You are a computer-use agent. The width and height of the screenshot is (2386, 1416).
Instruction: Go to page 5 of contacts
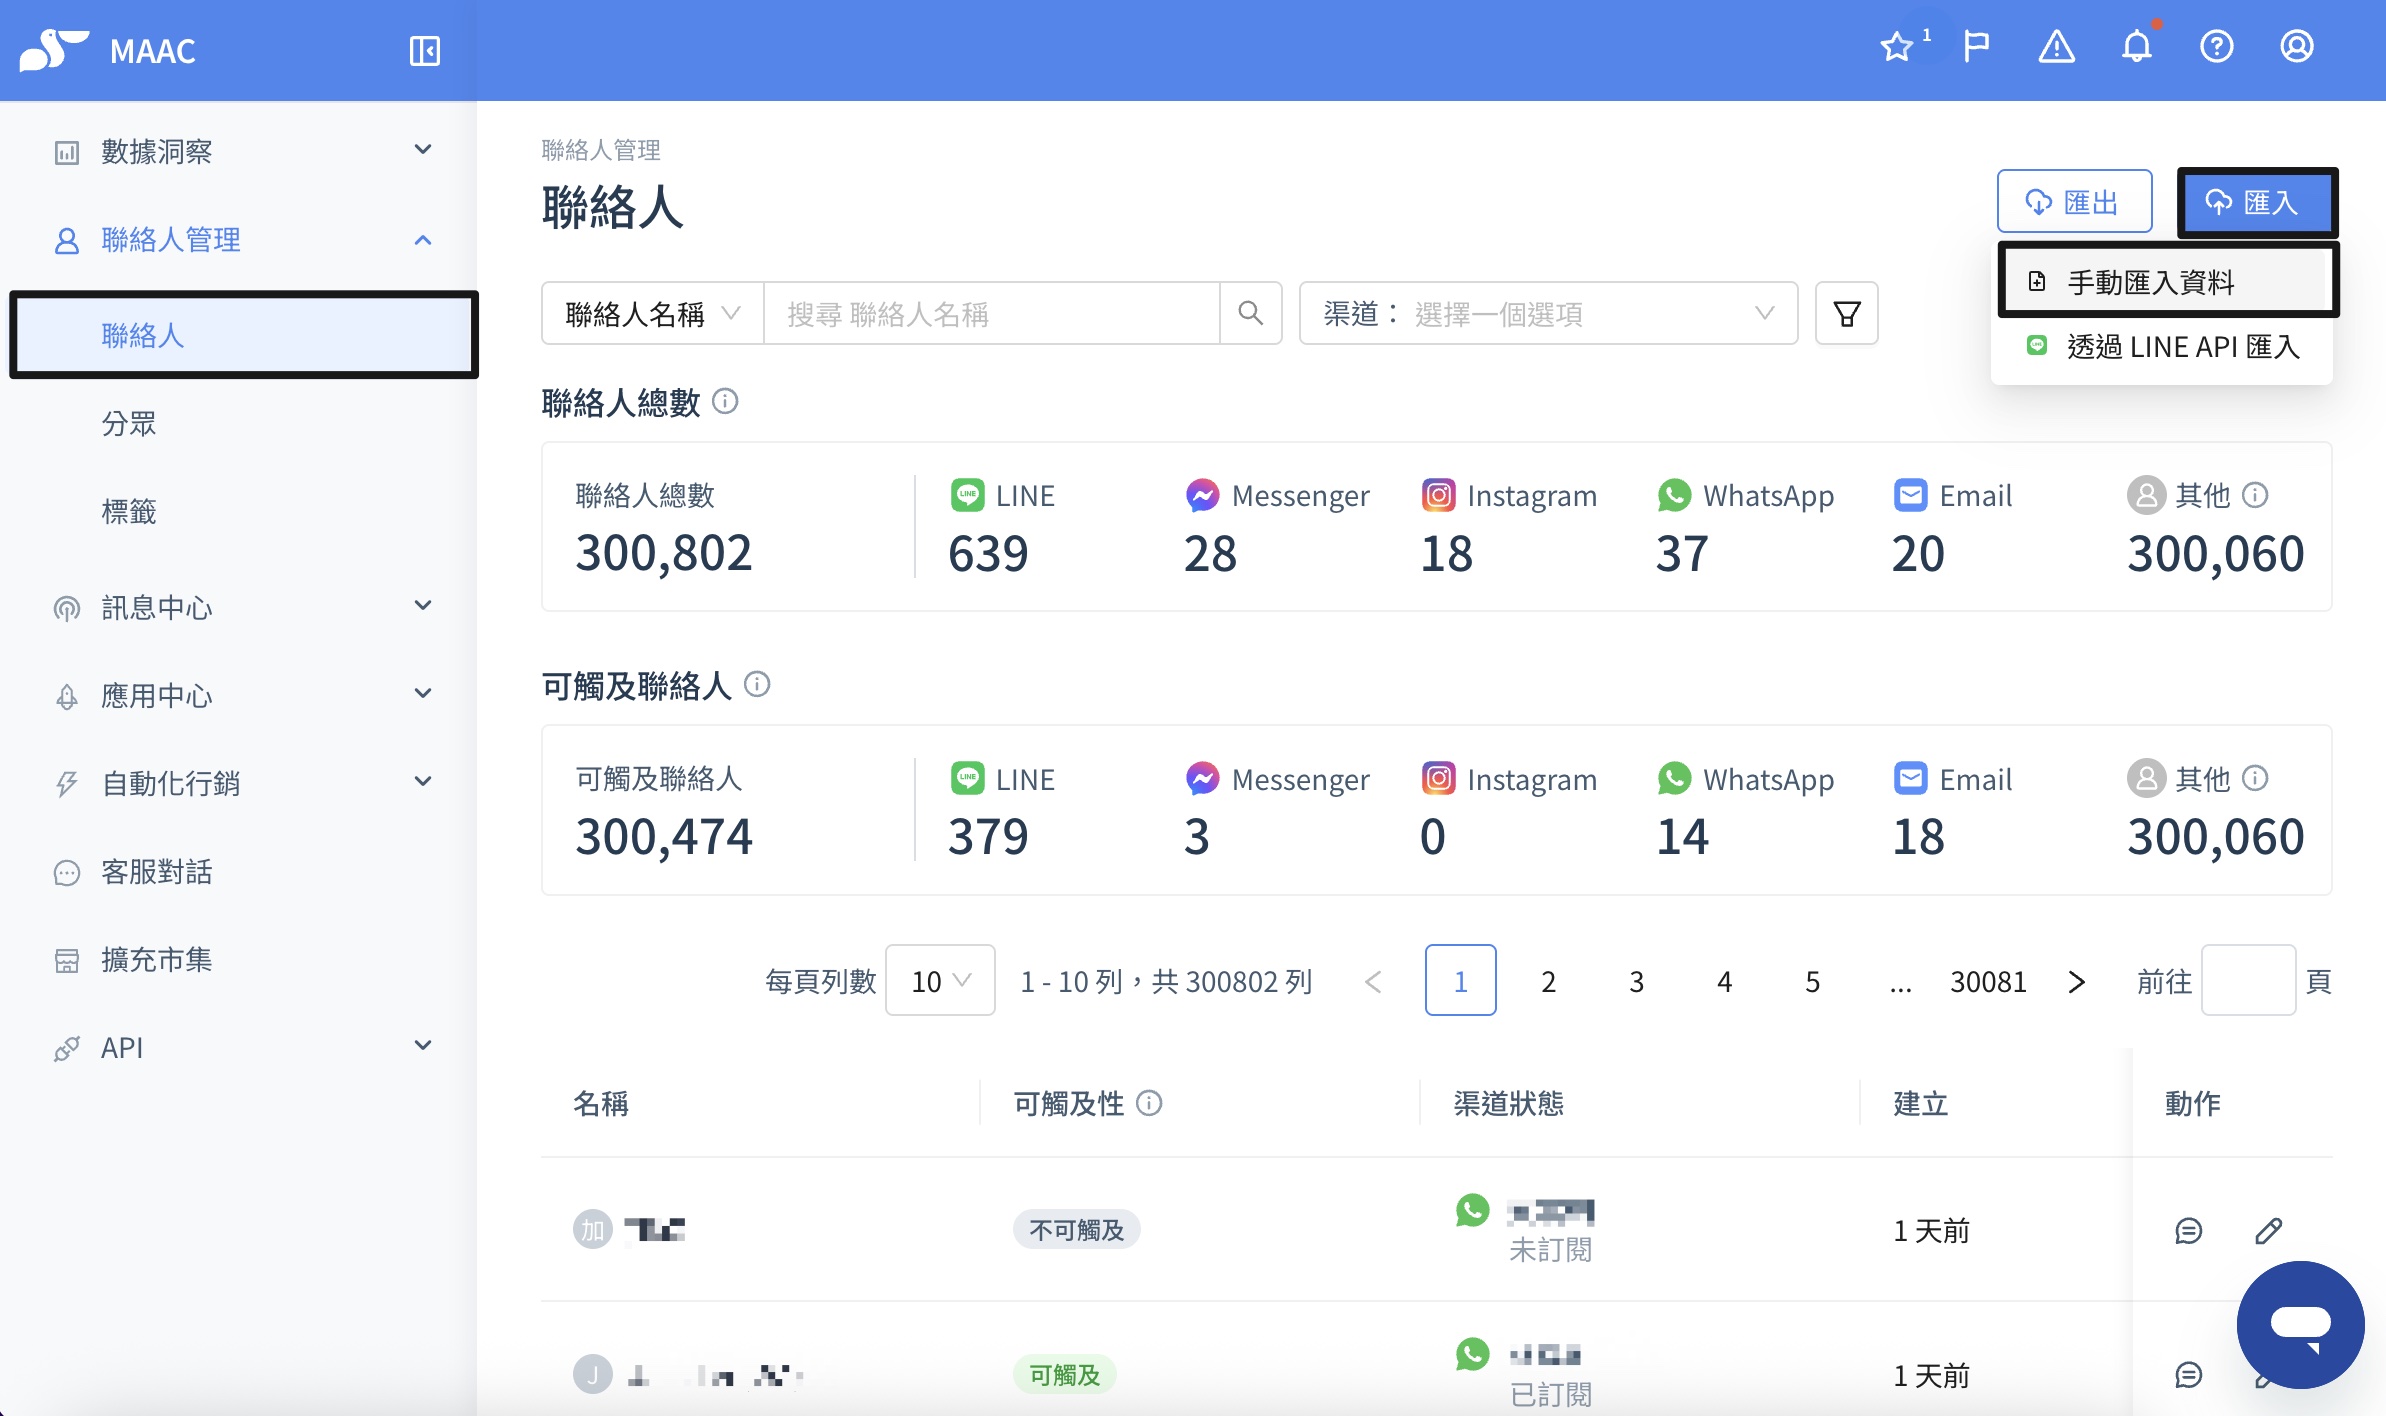(1813, 980)
